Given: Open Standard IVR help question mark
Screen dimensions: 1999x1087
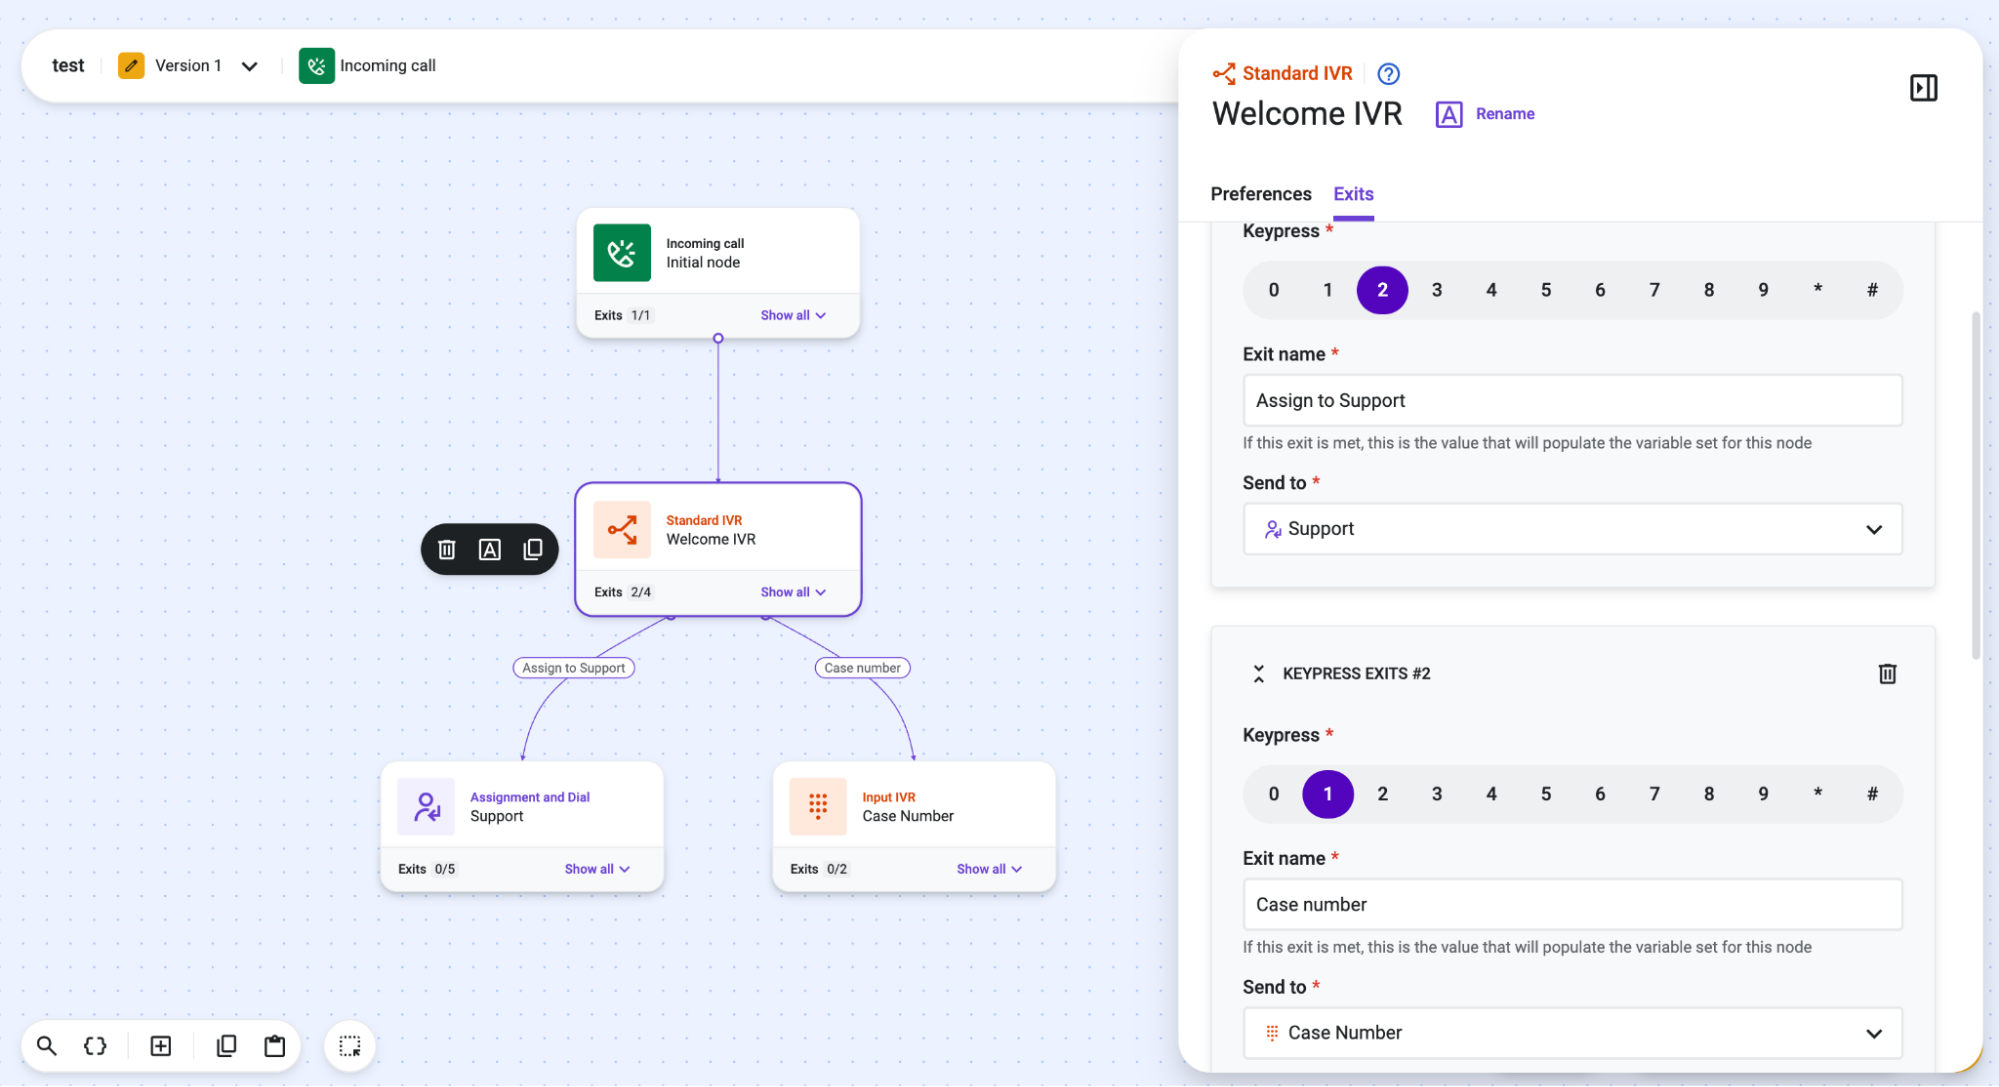Looking at the screenshot, I should (1388, 73).
